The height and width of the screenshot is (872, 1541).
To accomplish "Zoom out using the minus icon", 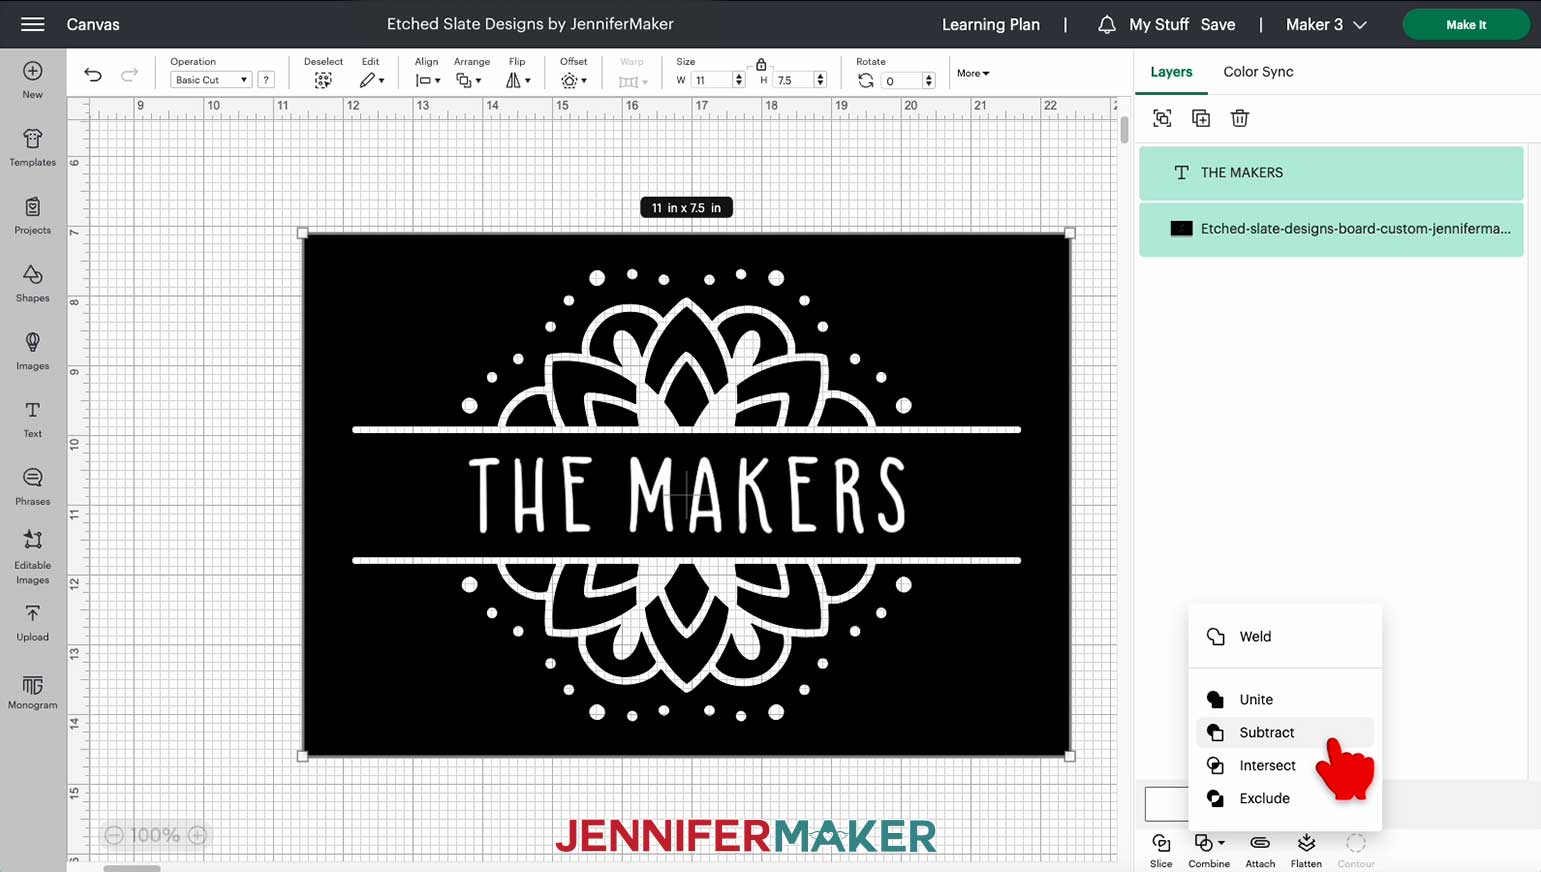I will (114, 835).
